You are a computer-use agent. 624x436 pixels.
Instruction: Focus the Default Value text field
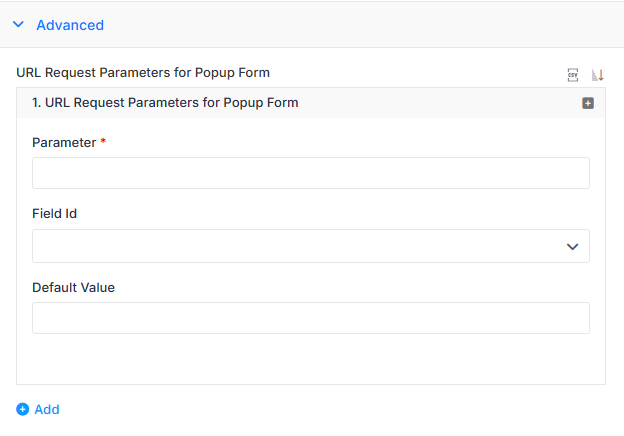click(311, 318)
